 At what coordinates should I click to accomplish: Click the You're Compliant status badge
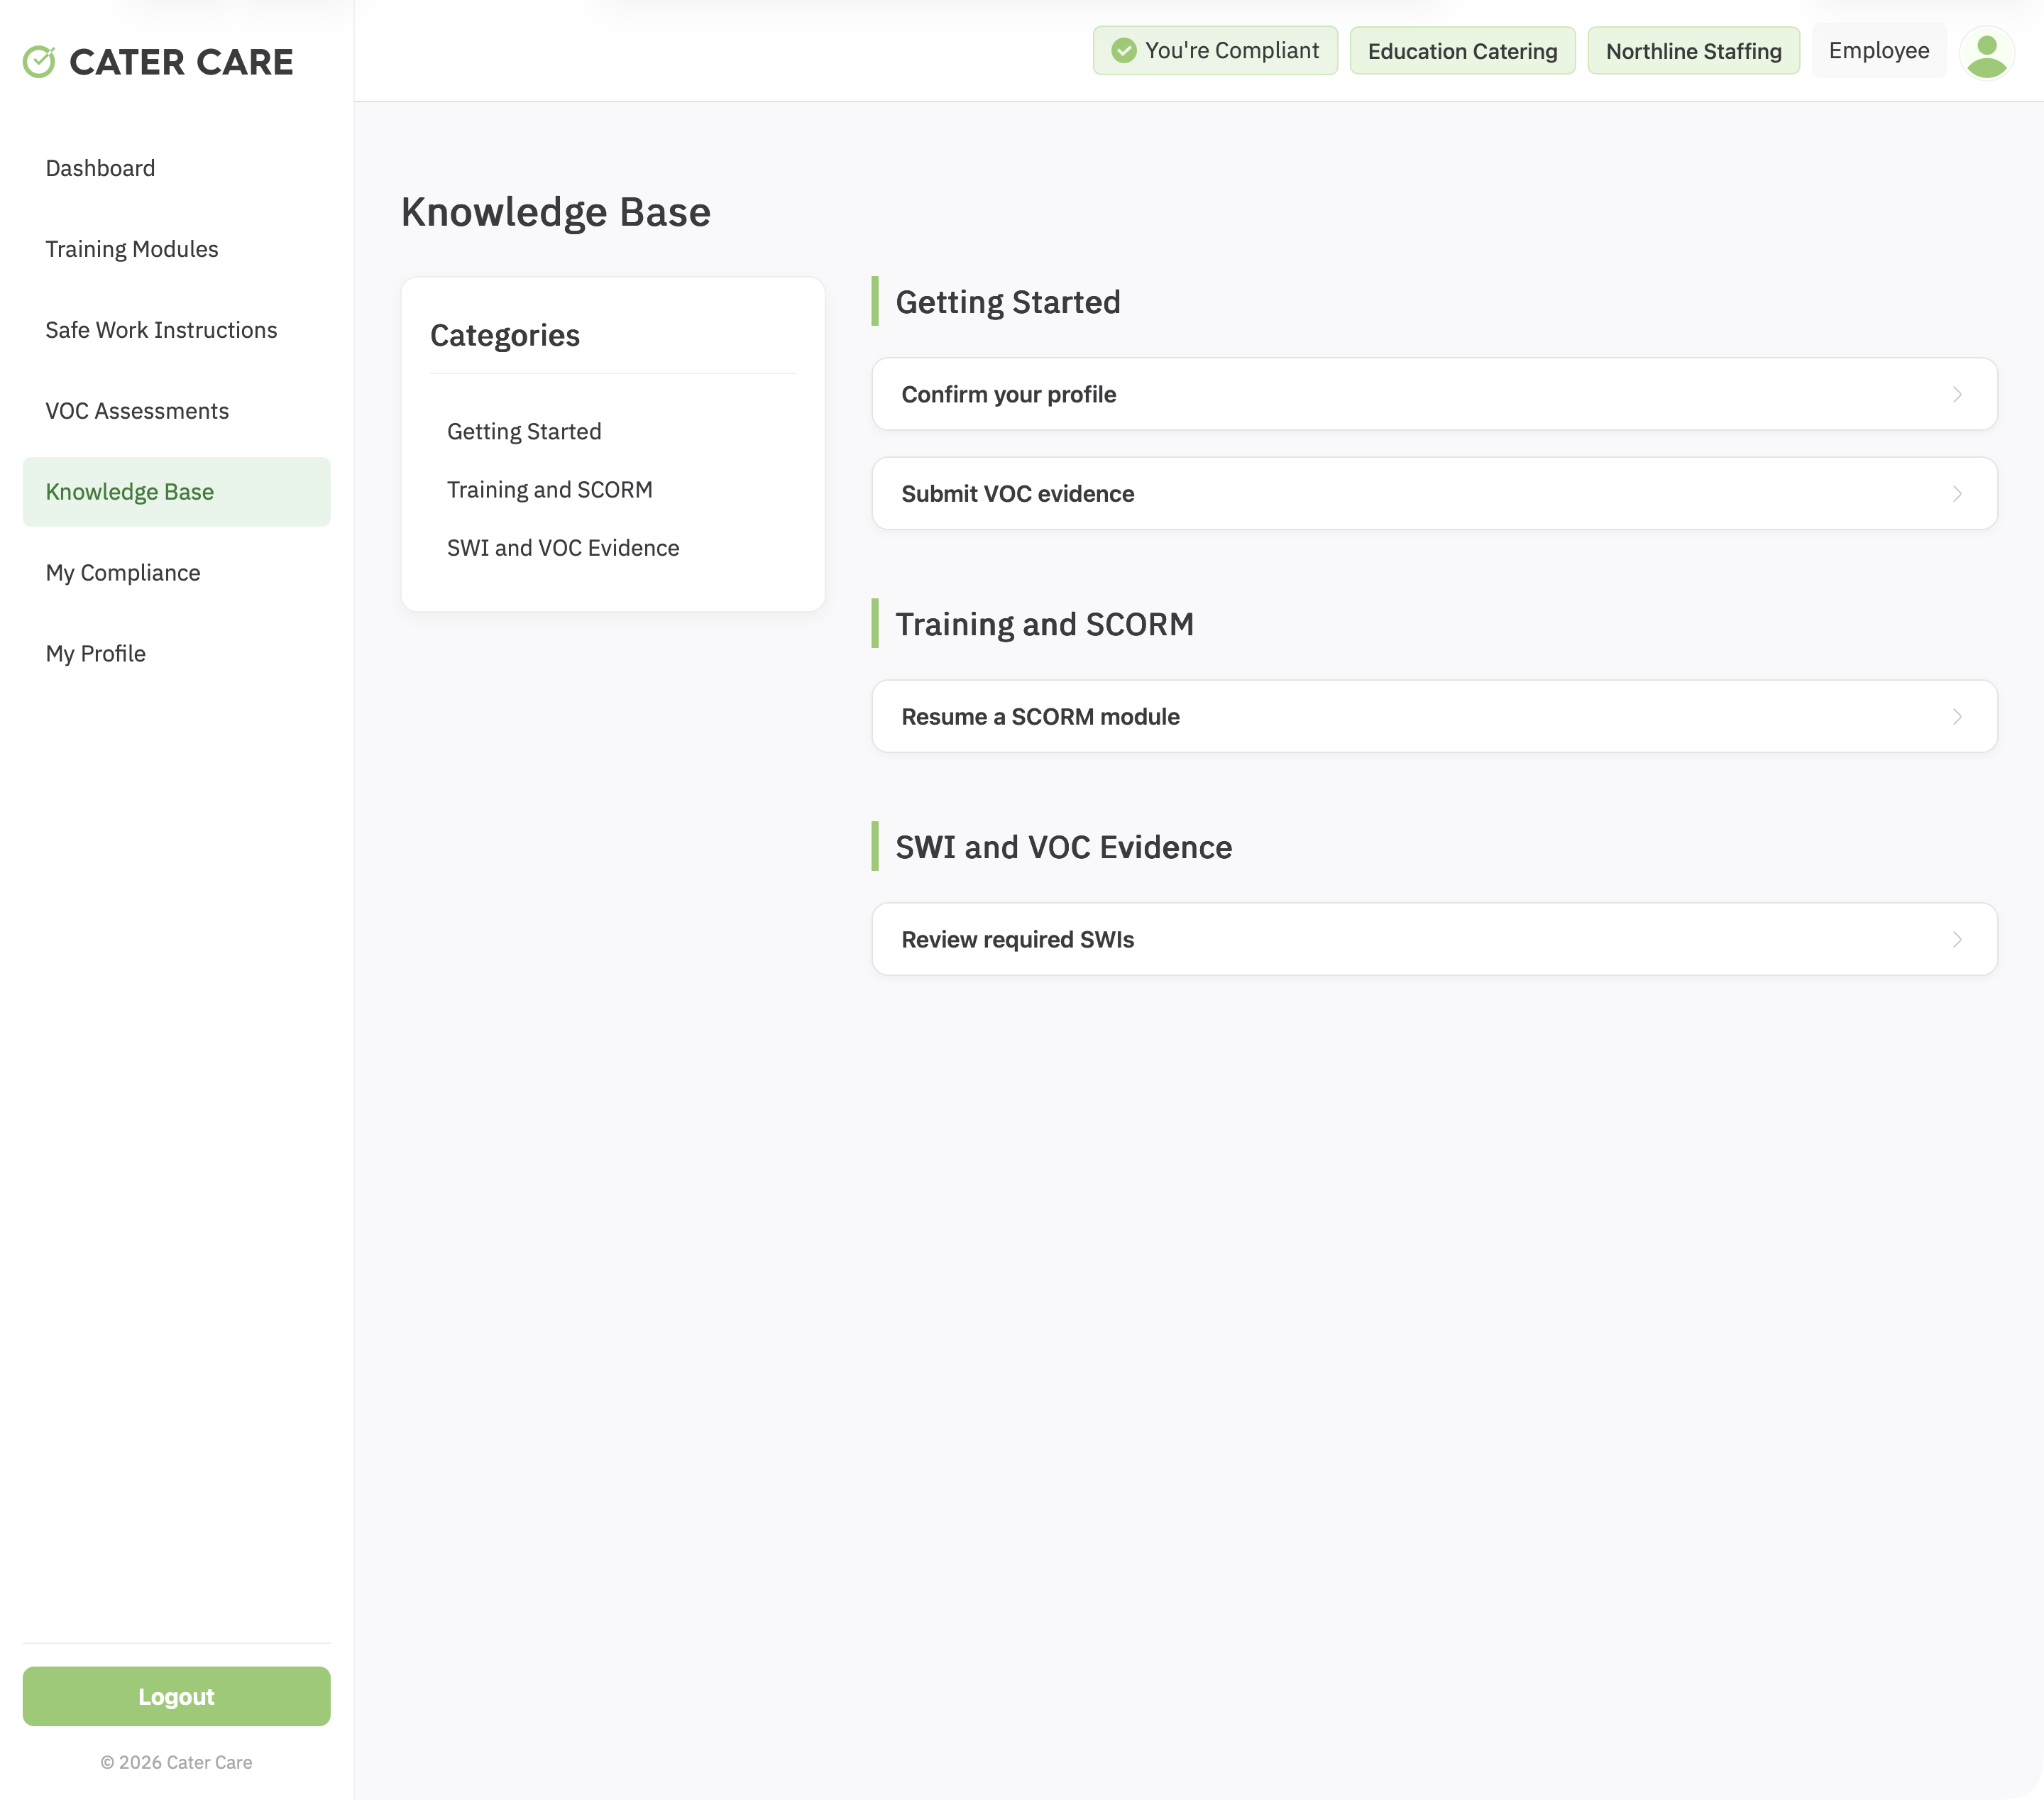[x=1215, y=51]
